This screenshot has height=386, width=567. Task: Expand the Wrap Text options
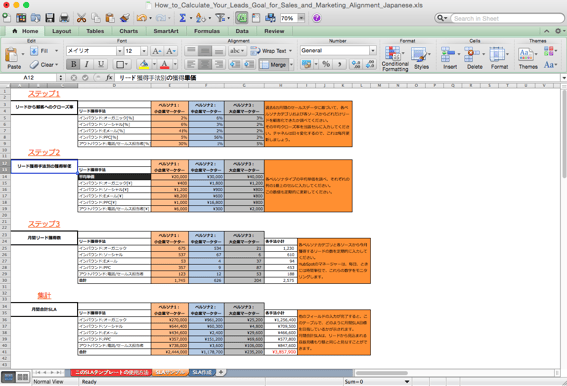click(290, 51)
